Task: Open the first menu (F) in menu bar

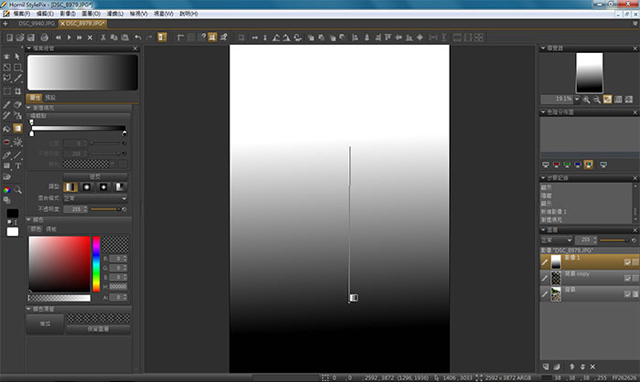Action: (x=21, y=14)
